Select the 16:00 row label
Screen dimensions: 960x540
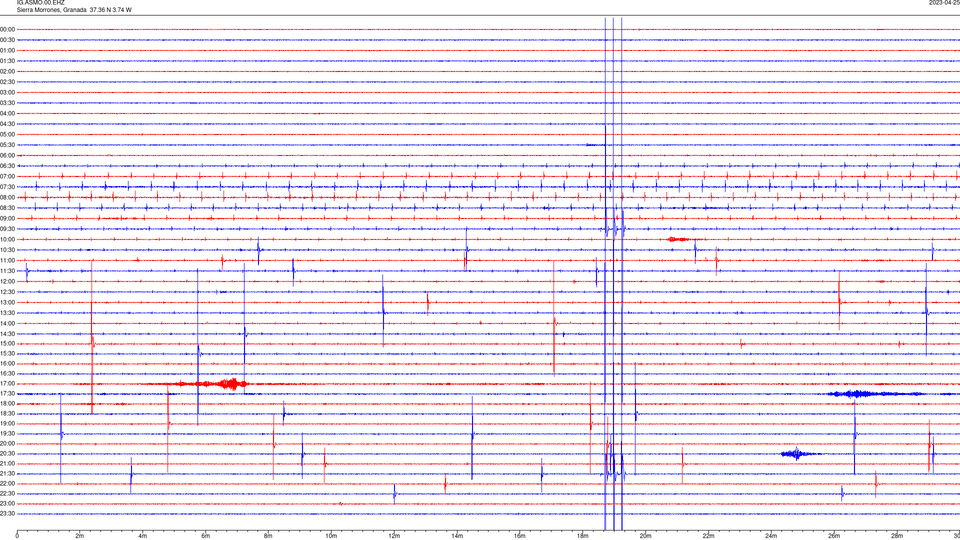click(7, 363)
